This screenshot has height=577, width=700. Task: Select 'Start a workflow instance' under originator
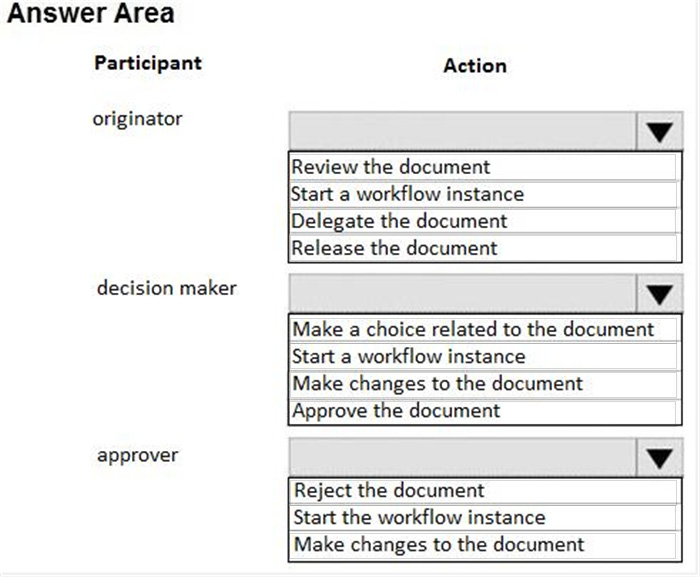[483, 194]
